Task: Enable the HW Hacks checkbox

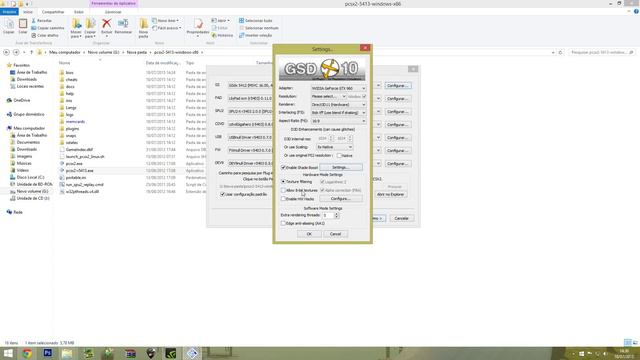Action: (283, 199)
